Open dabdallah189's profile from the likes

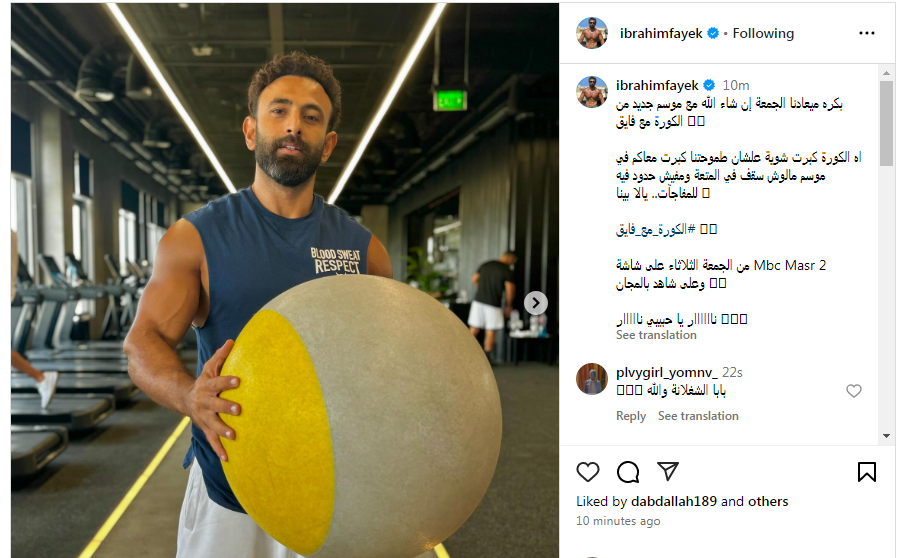click(x=674, y=501)
